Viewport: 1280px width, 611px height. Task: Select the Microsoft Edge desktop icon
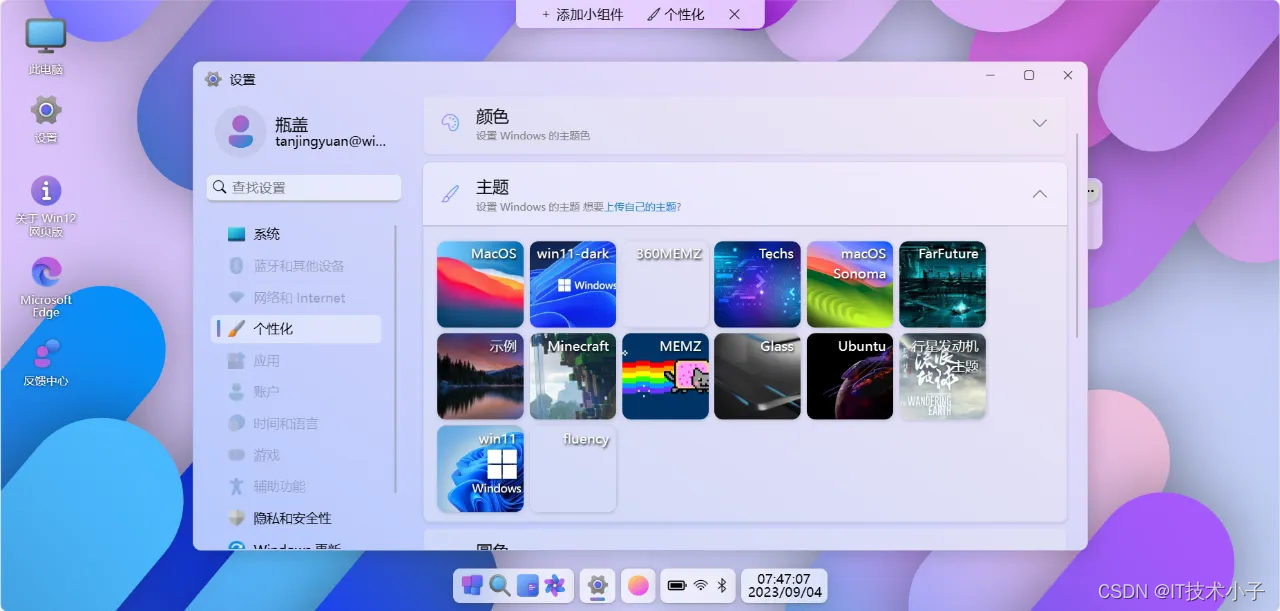(46, 287)
